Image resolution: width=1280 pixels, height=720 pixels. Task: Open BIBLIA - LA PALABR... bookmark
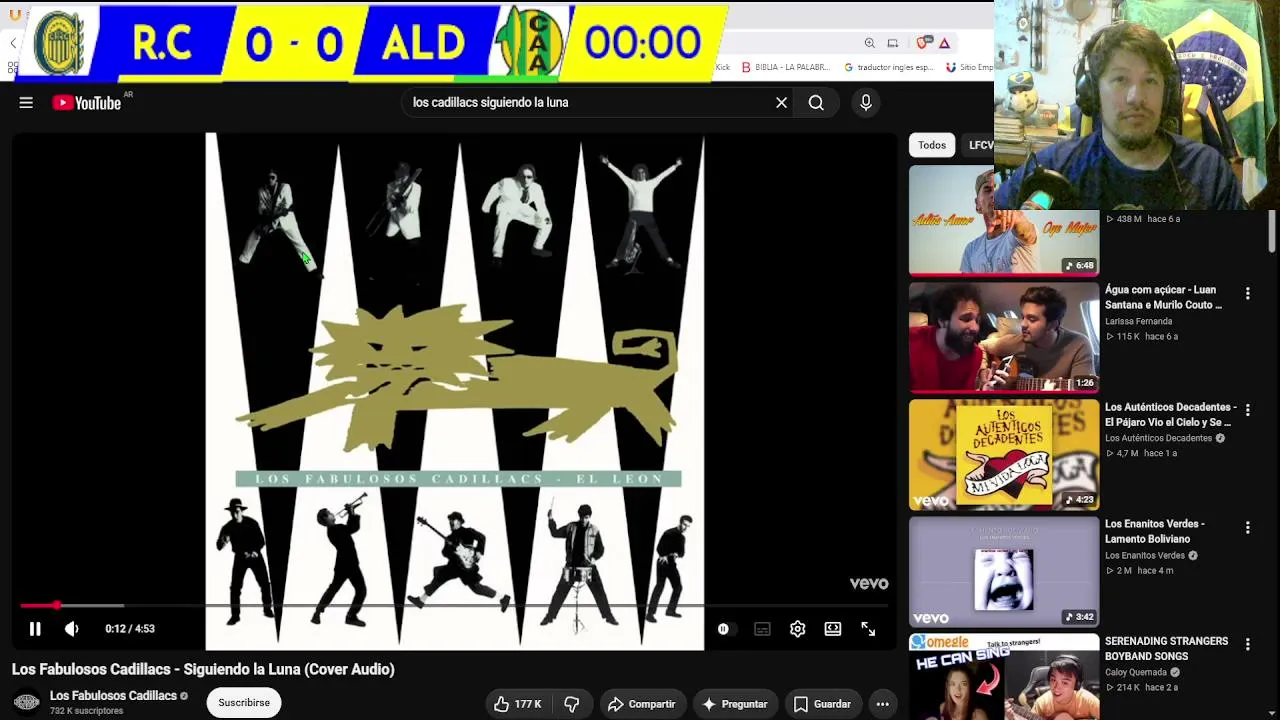coord(786,67)
